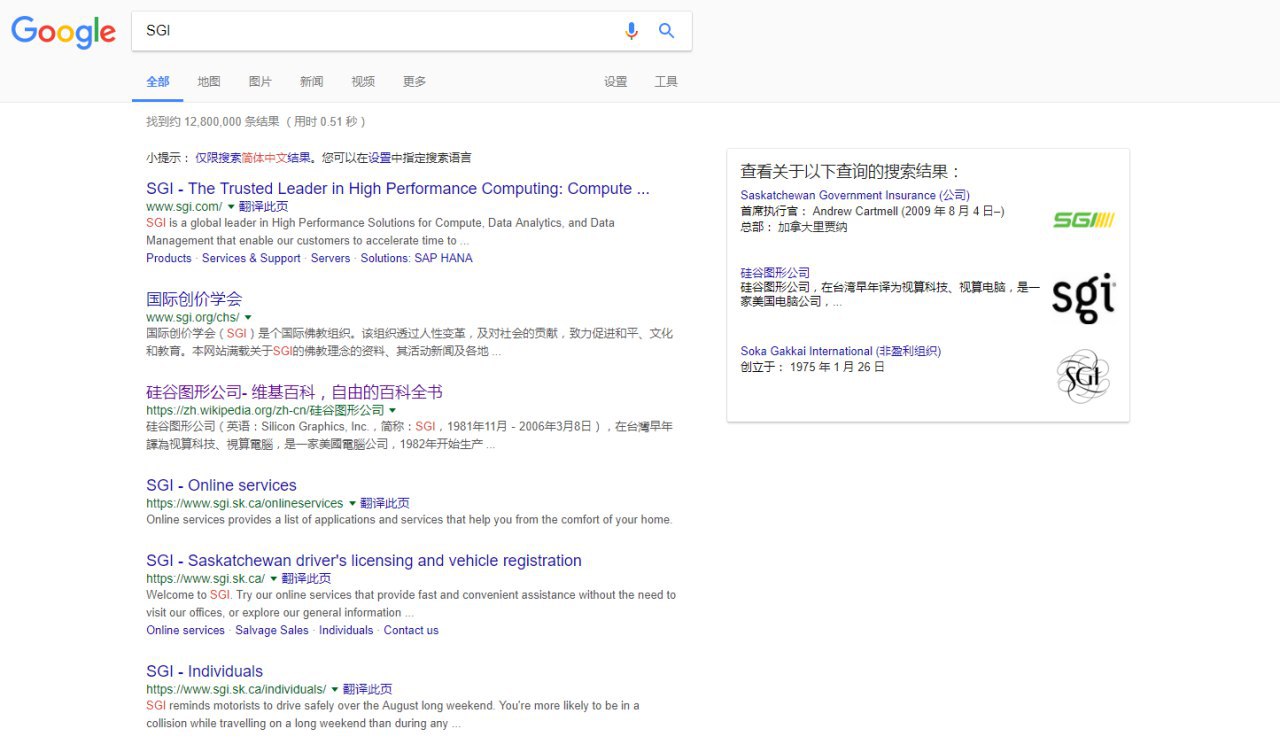Expand the dropdown arrow beside www.sgi.com/
The height and width of the screenshot is (752, 1280).
point(231,207)
